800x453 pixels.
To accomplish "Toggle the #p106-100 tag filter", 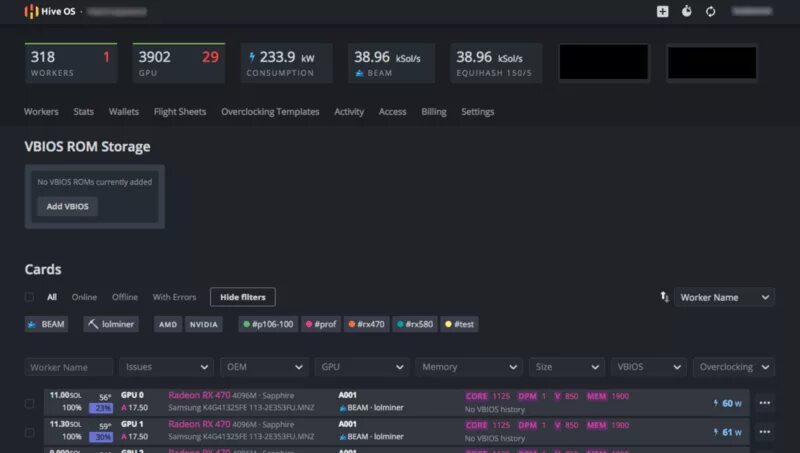I will [268, 324].
